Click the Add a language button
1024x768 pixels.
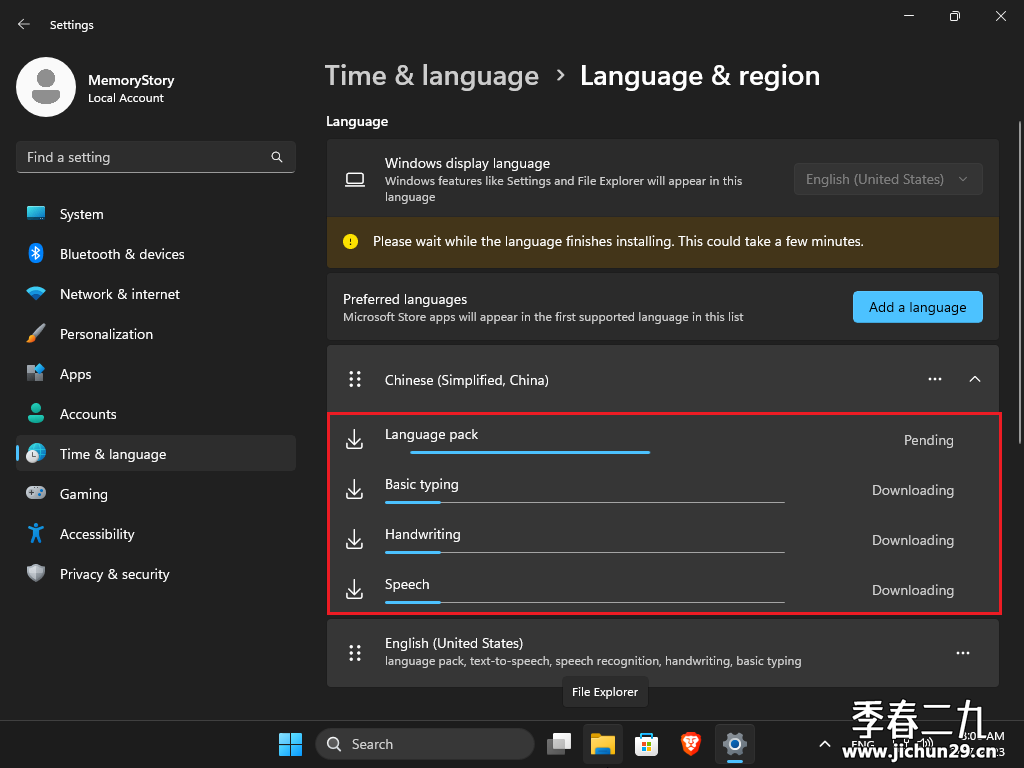(918, 307)
